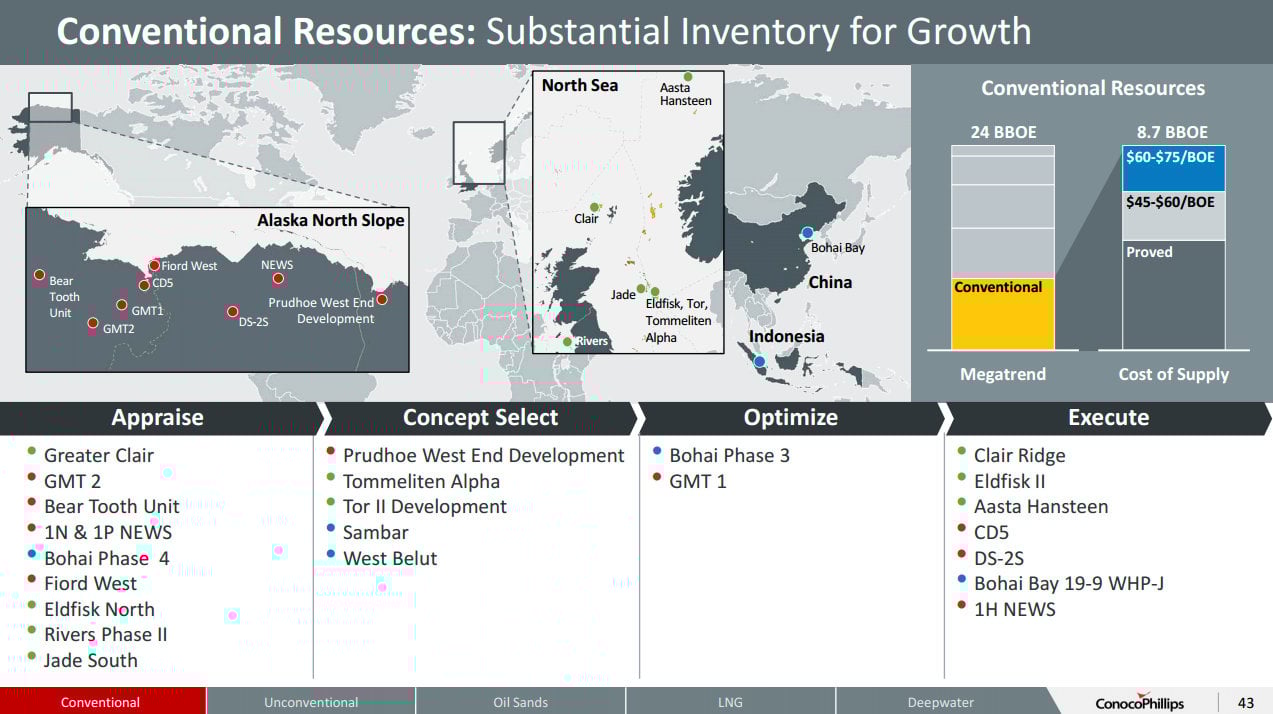Screen dimensions: 1273x714
Task: Click the ConocoPhillips logo
Action: pyautogui.click(x=1139, y=703)
